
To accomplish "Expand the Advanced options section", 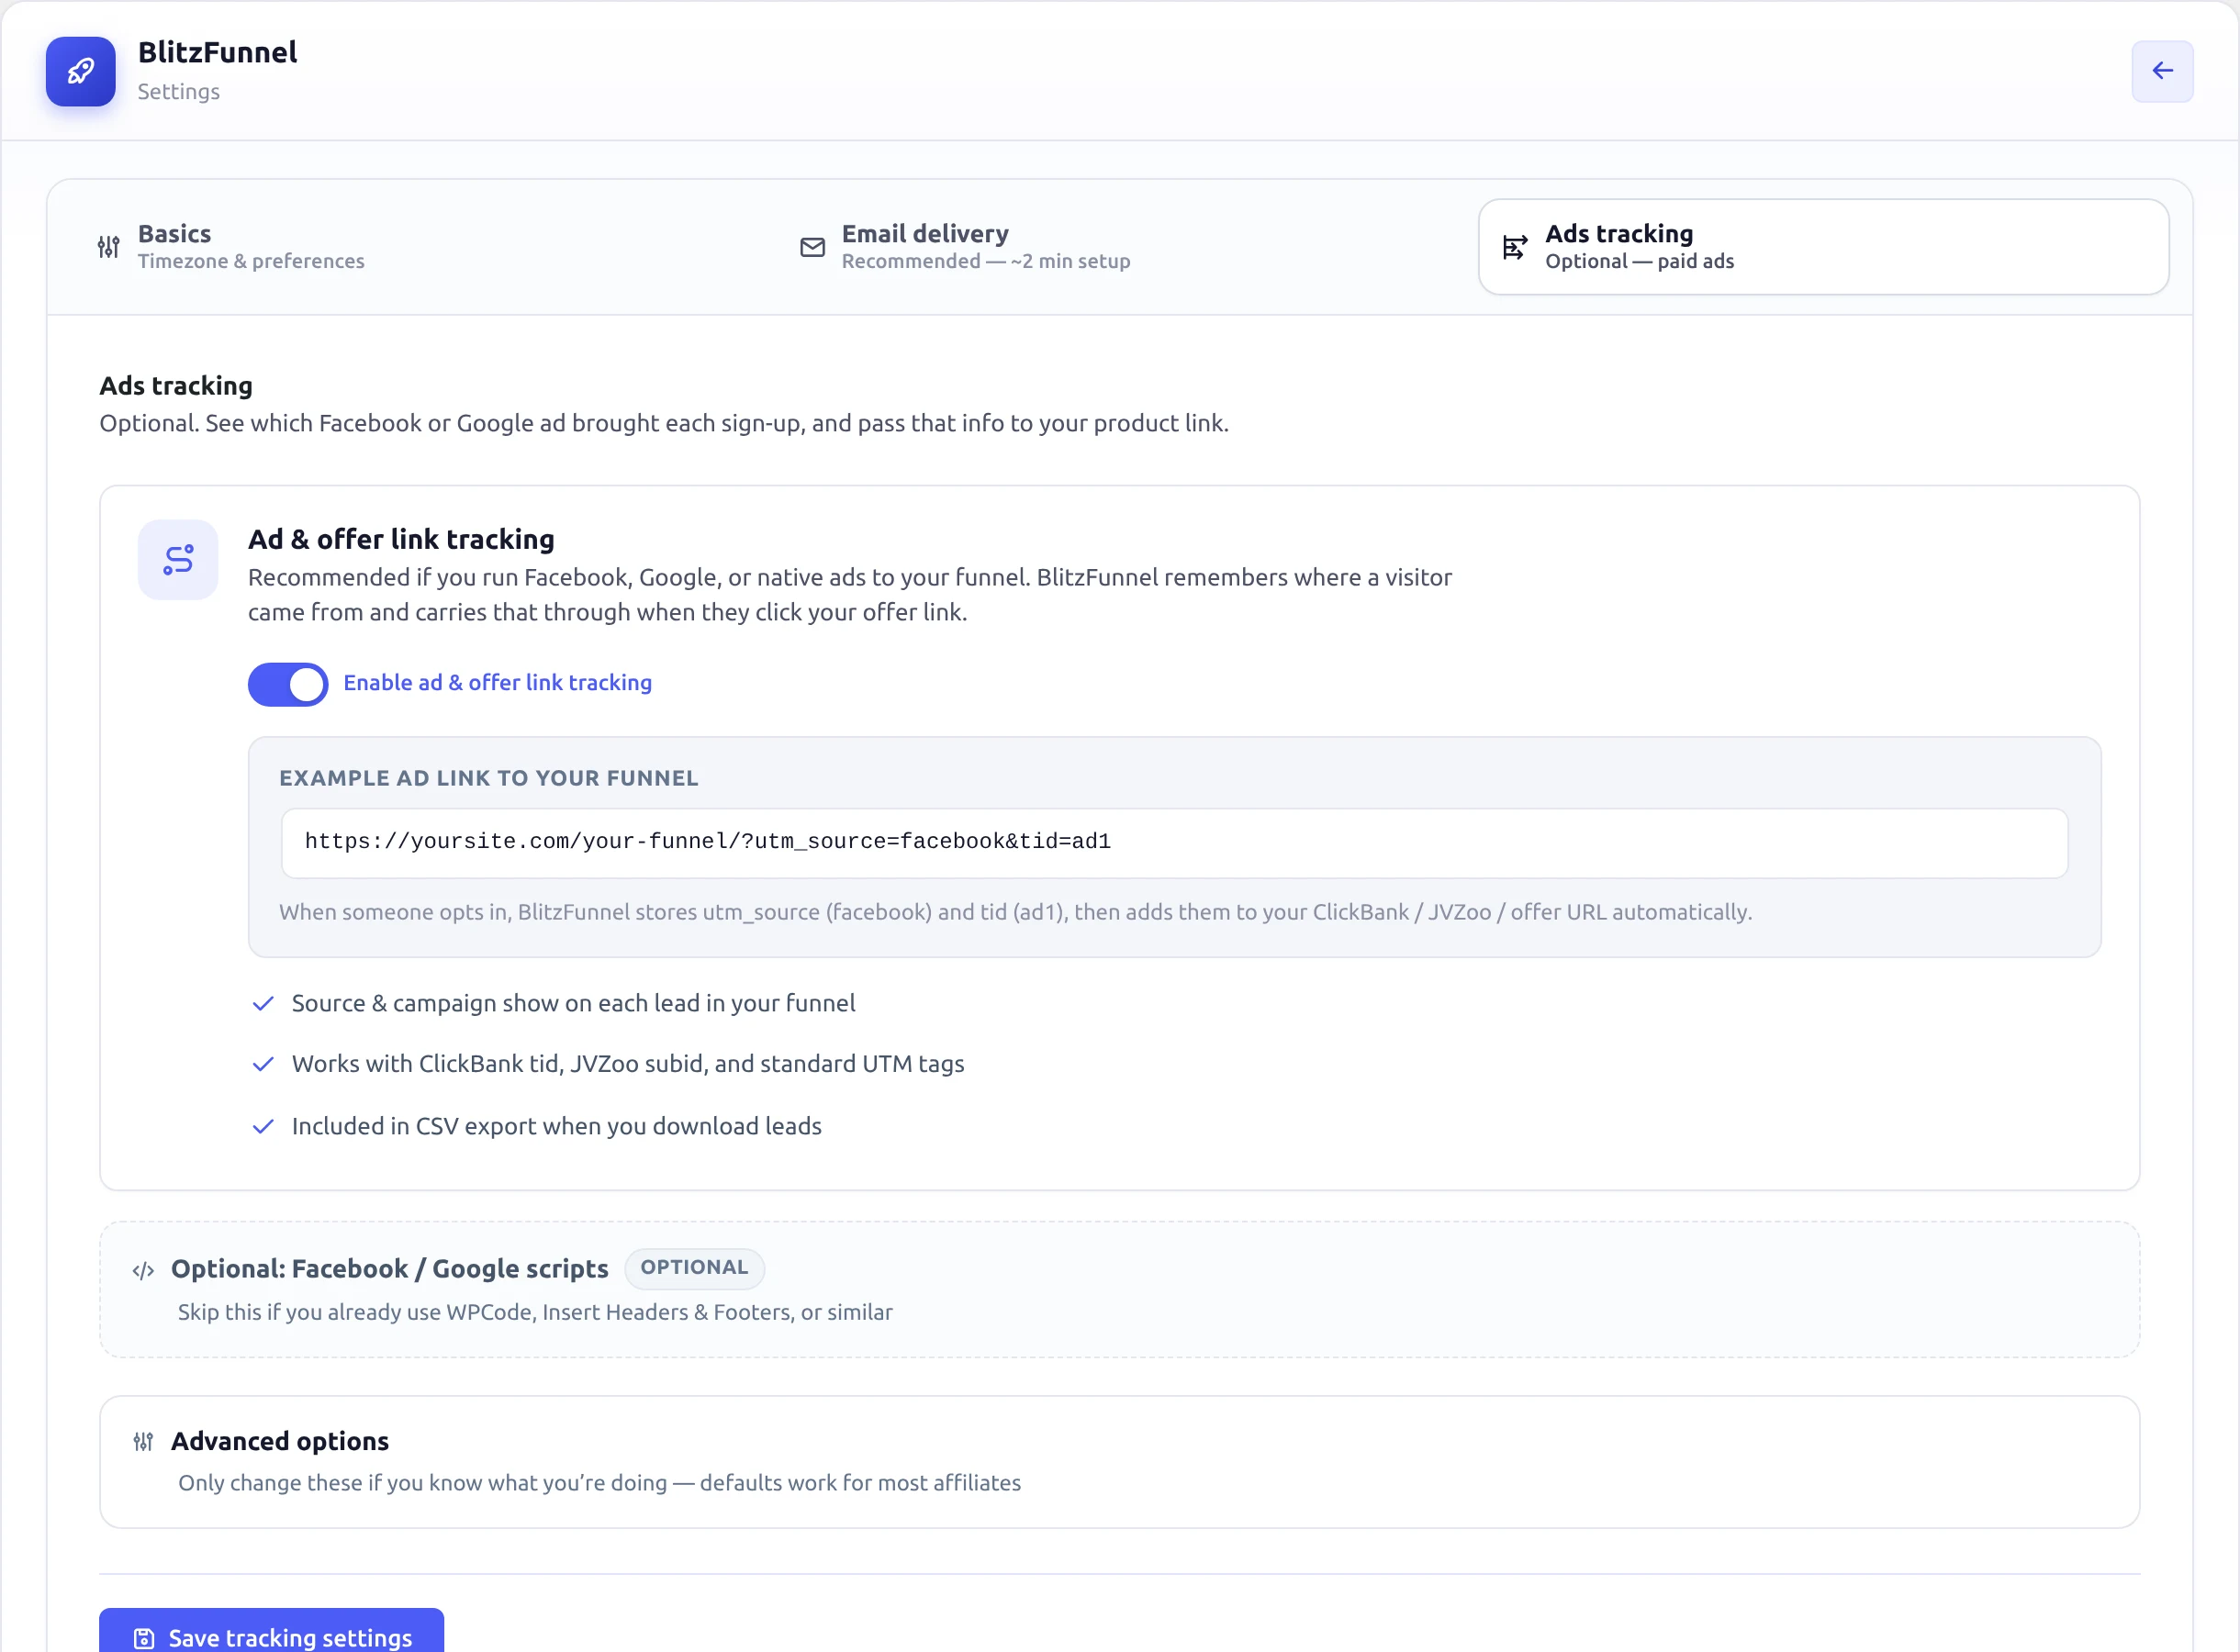I will pos(1119,1461).
